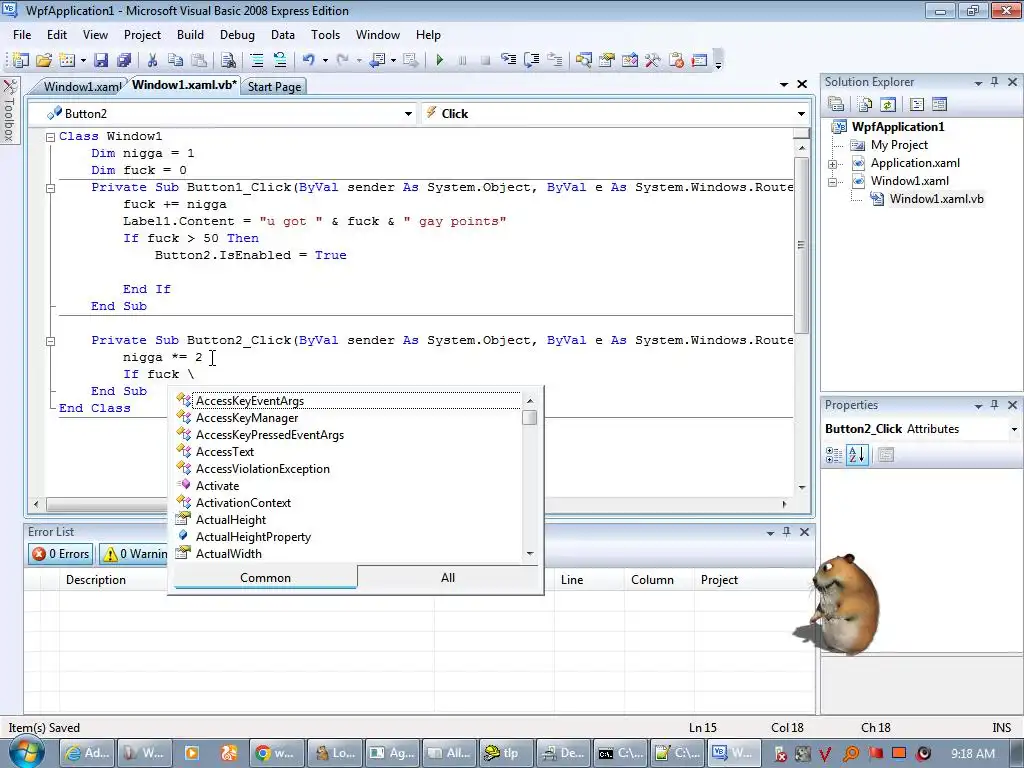Undo the last edit using toolbar icon
This screenshot has height=768, width=1024.
tap(308, 60)
